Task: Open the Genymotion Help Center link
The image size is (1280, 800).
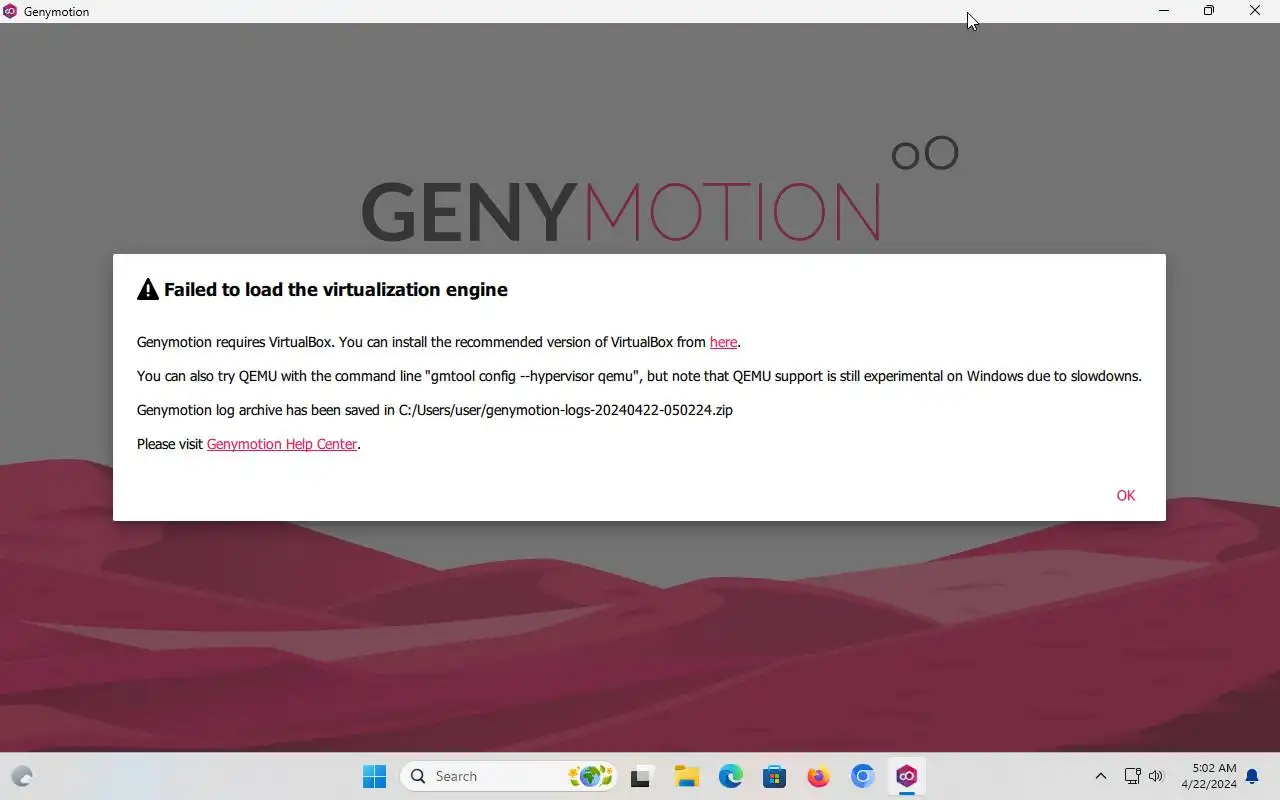Action: 282,444
